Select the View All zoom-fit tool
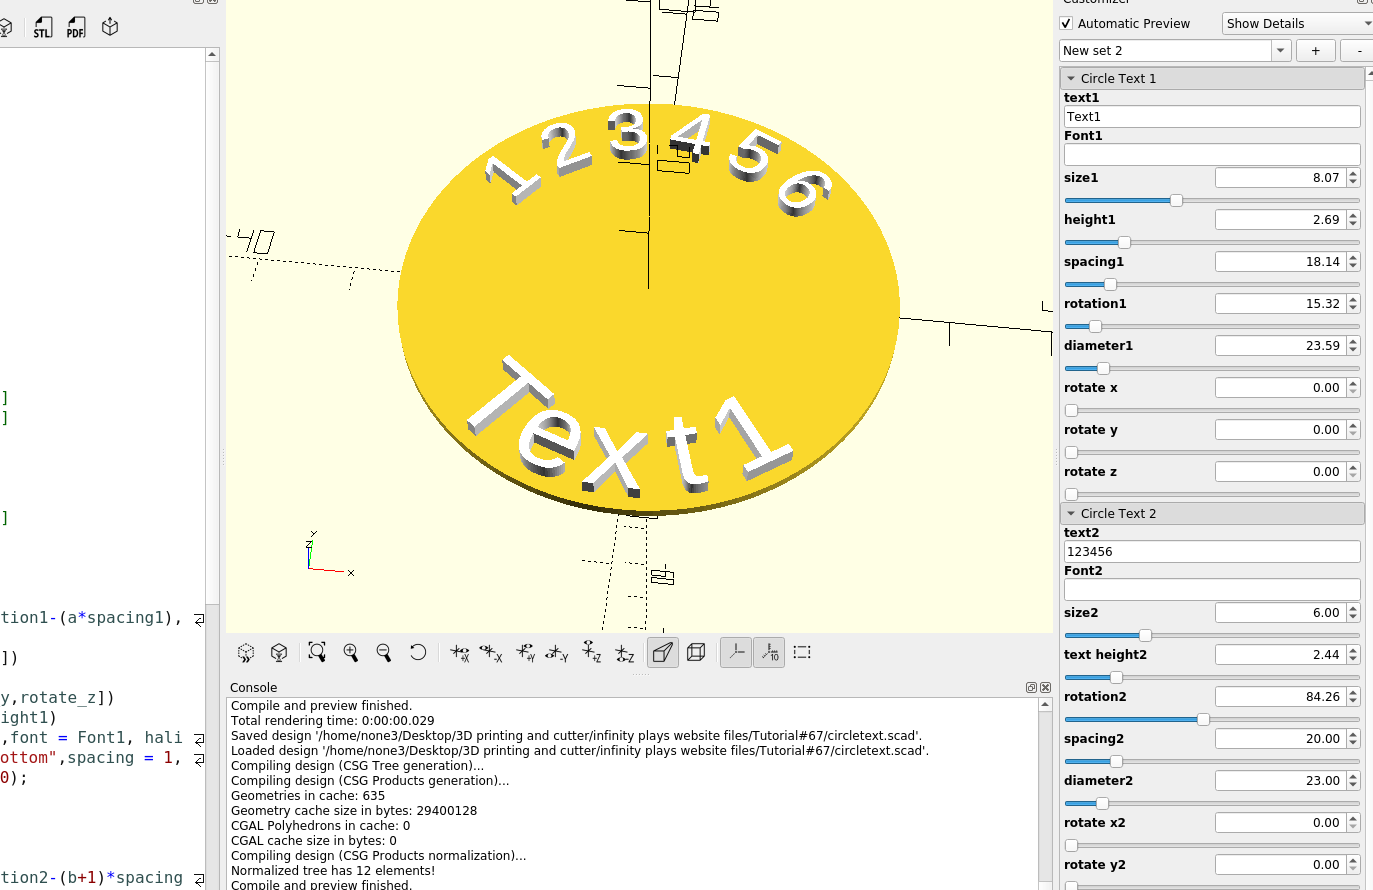Screen dimensions: 1373x890 [x=317, y=652]
